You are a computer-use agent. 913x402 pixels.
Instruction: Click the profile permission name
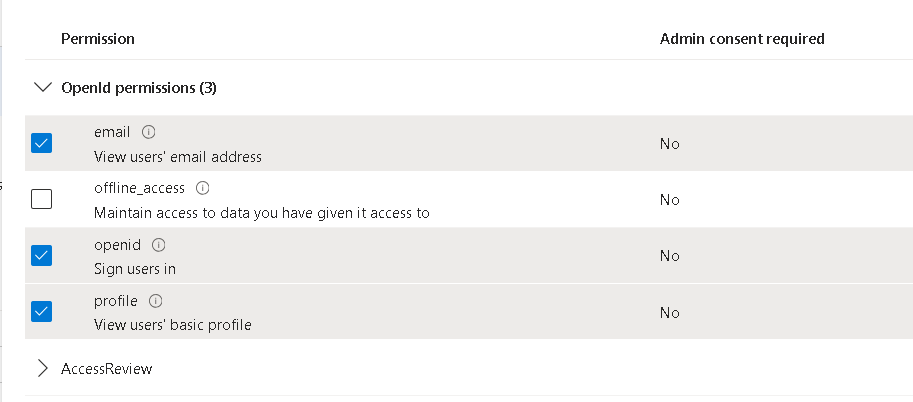116,301
